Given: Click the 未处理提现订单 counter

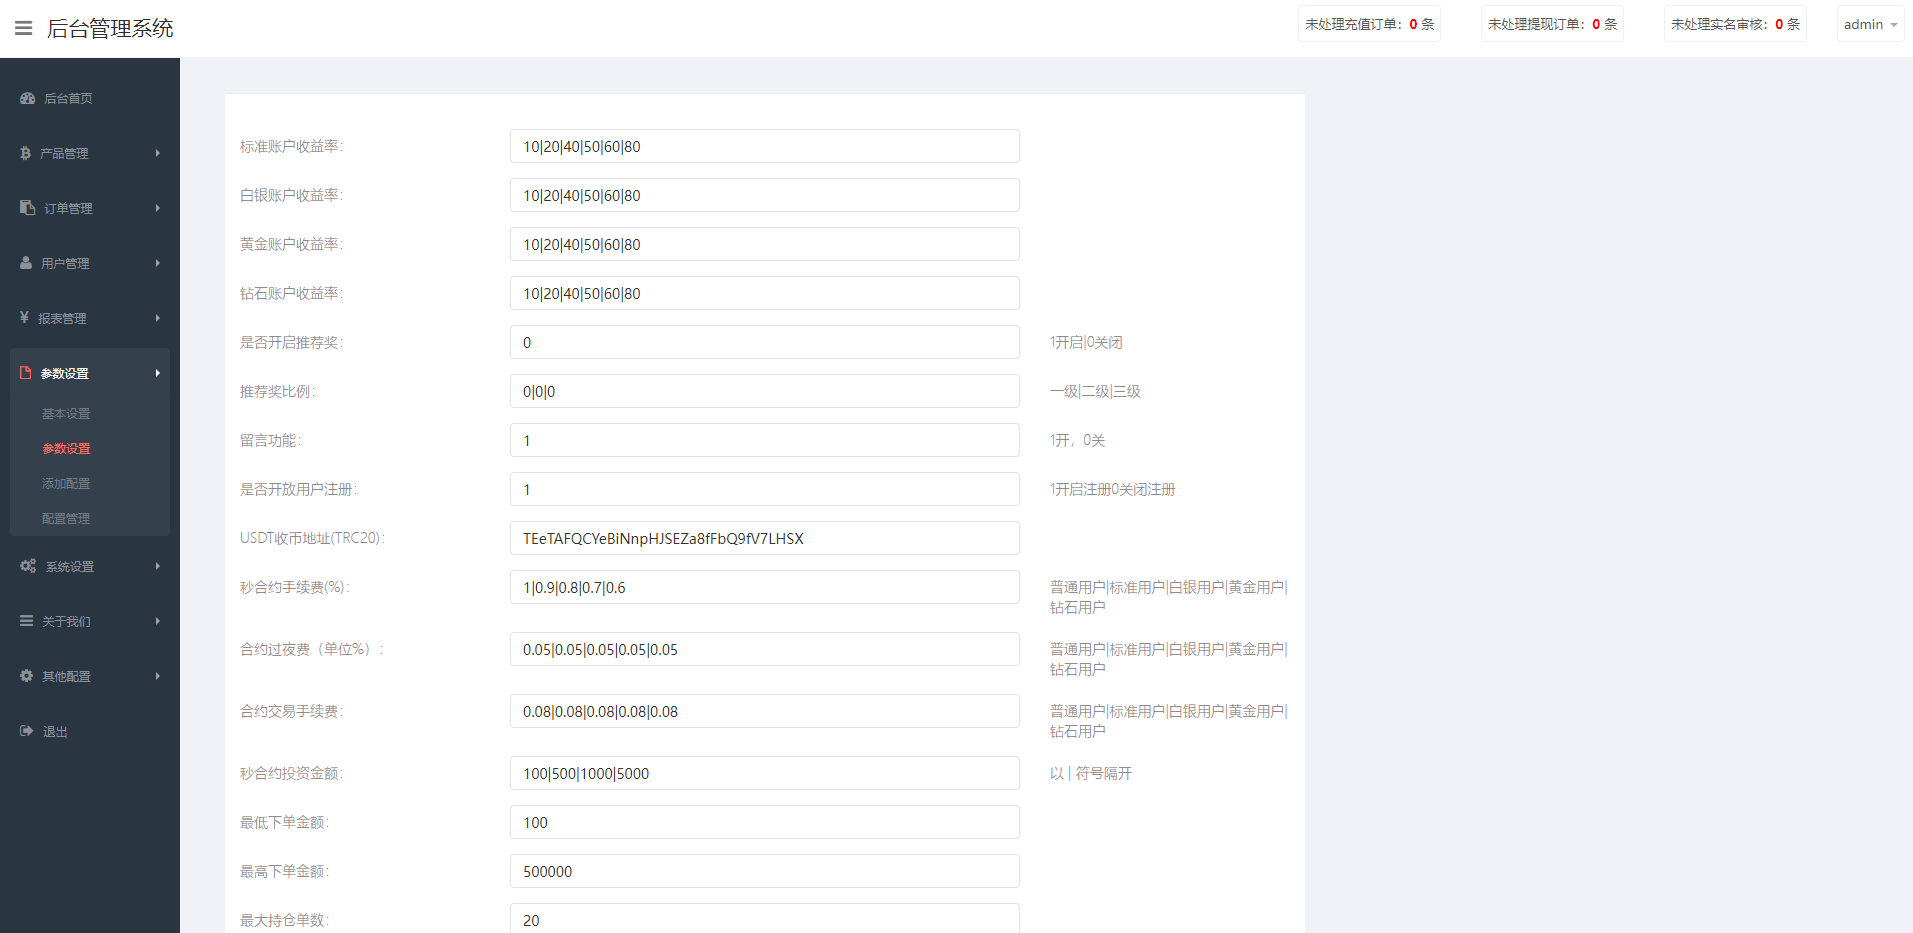Looking at the screenshot, I should 1551,23.
